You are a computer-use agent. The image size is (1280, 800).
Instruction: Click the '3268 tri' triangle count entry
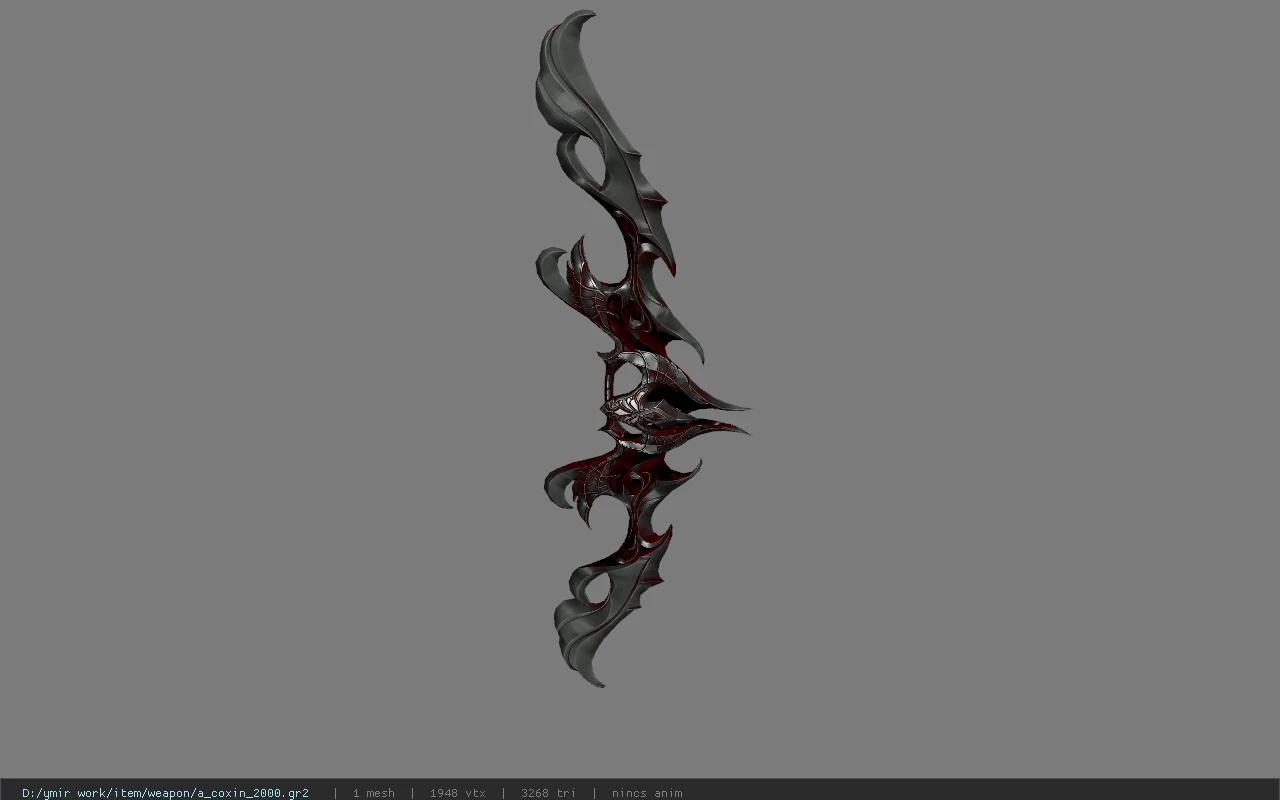548,793
